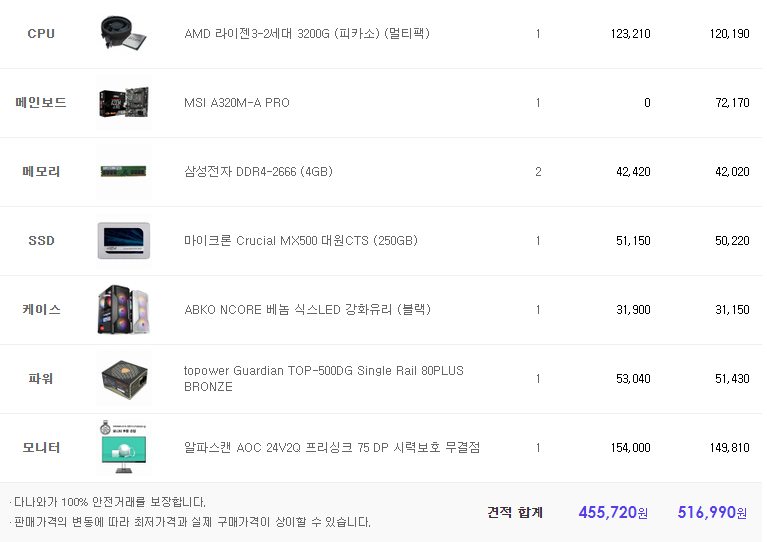Click the Crucial MX500 SSD thumbnail
Image resolution: width=767 pixels, height=542 pixels.
point(124,240)
